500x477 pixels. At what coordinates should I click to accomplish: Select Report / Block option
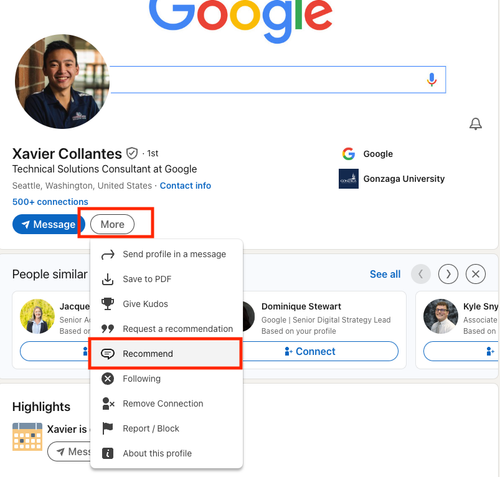[x=166, y=428]
